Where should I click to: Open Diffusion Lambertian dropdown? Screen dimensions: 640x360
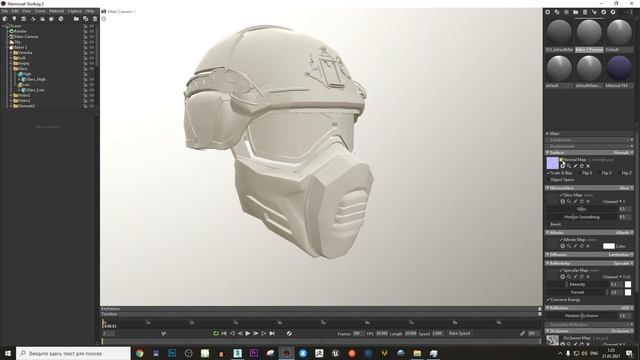coord(621,255)
